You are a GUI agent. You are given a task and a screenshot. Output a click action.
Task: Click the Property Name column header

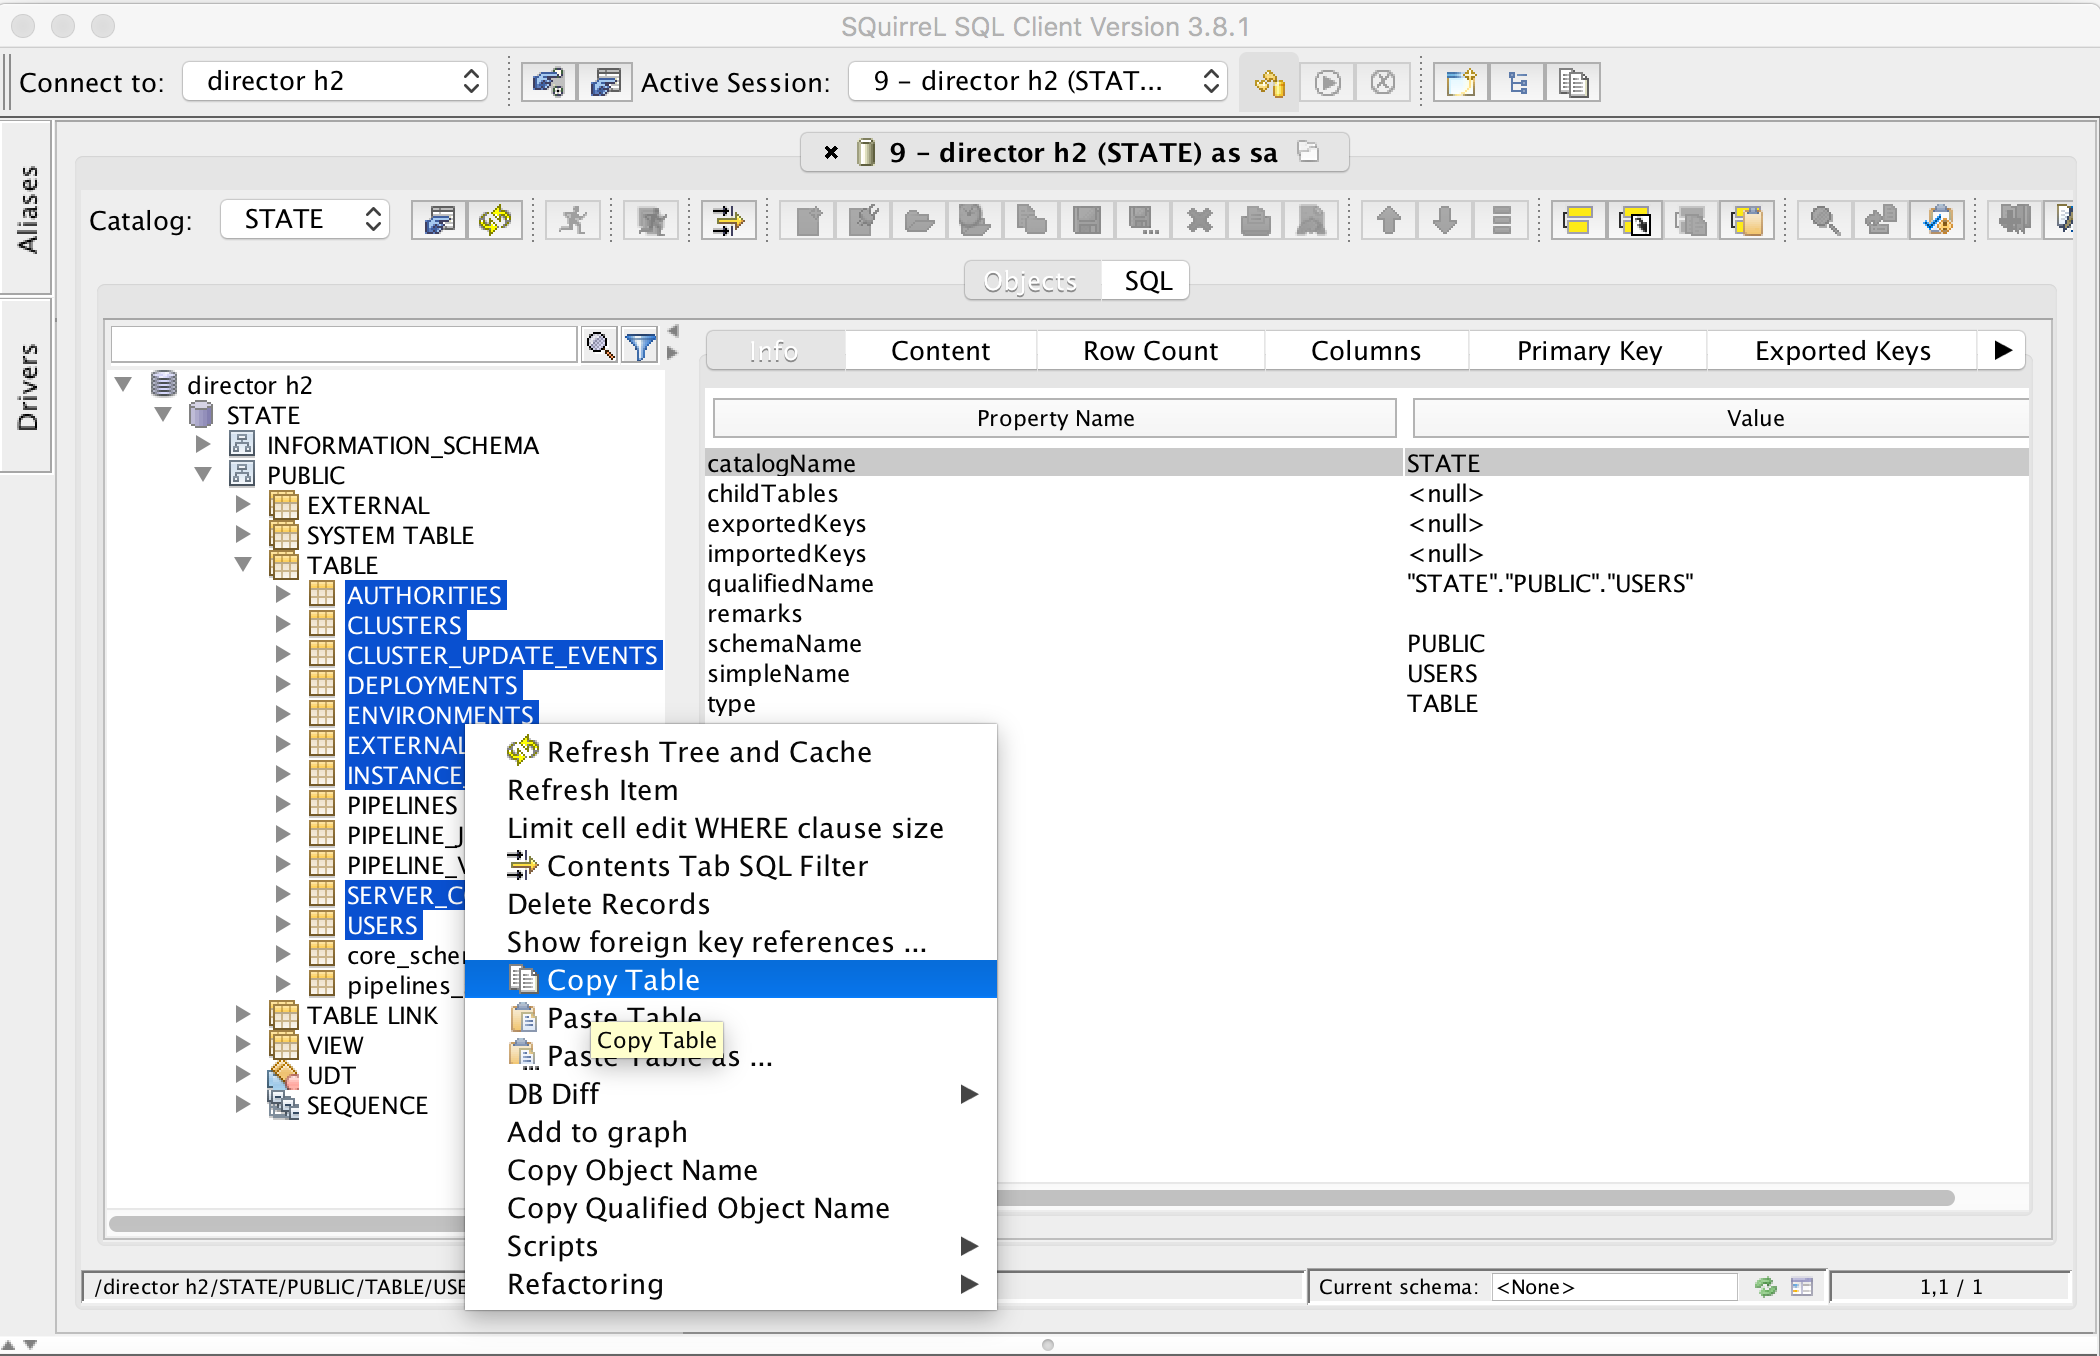(x=1055, y=418)
